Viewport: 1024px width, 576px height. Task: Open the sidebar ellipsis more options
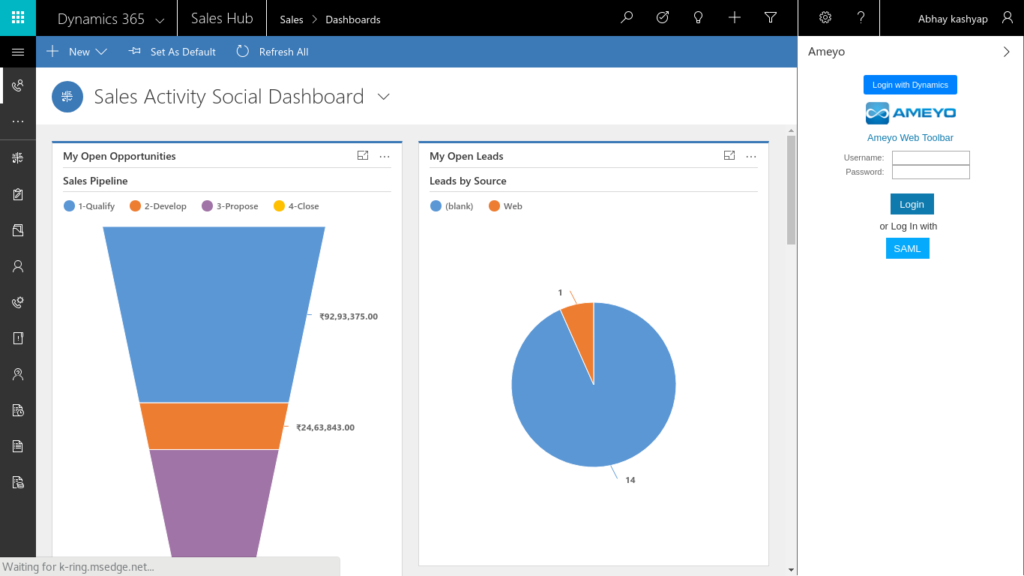point(18,121)
